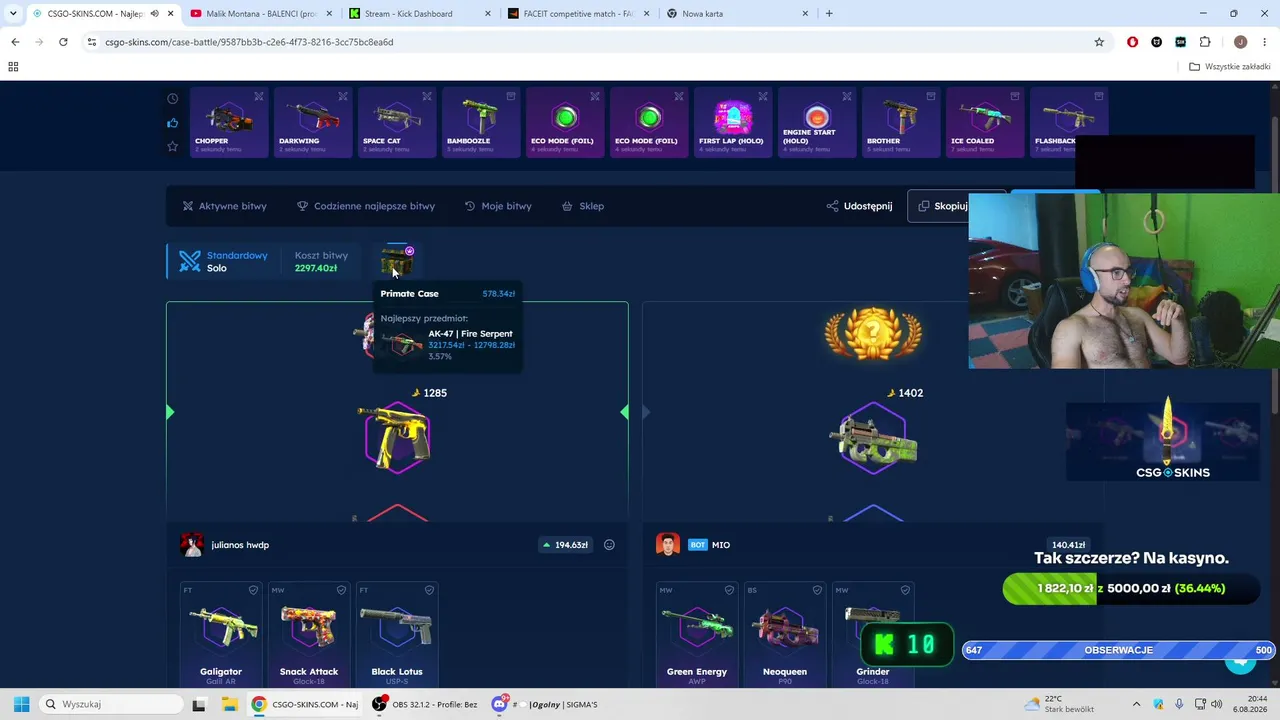Click the AK-47 Fire Serpent item in tooltip

[x=447, y=344]
